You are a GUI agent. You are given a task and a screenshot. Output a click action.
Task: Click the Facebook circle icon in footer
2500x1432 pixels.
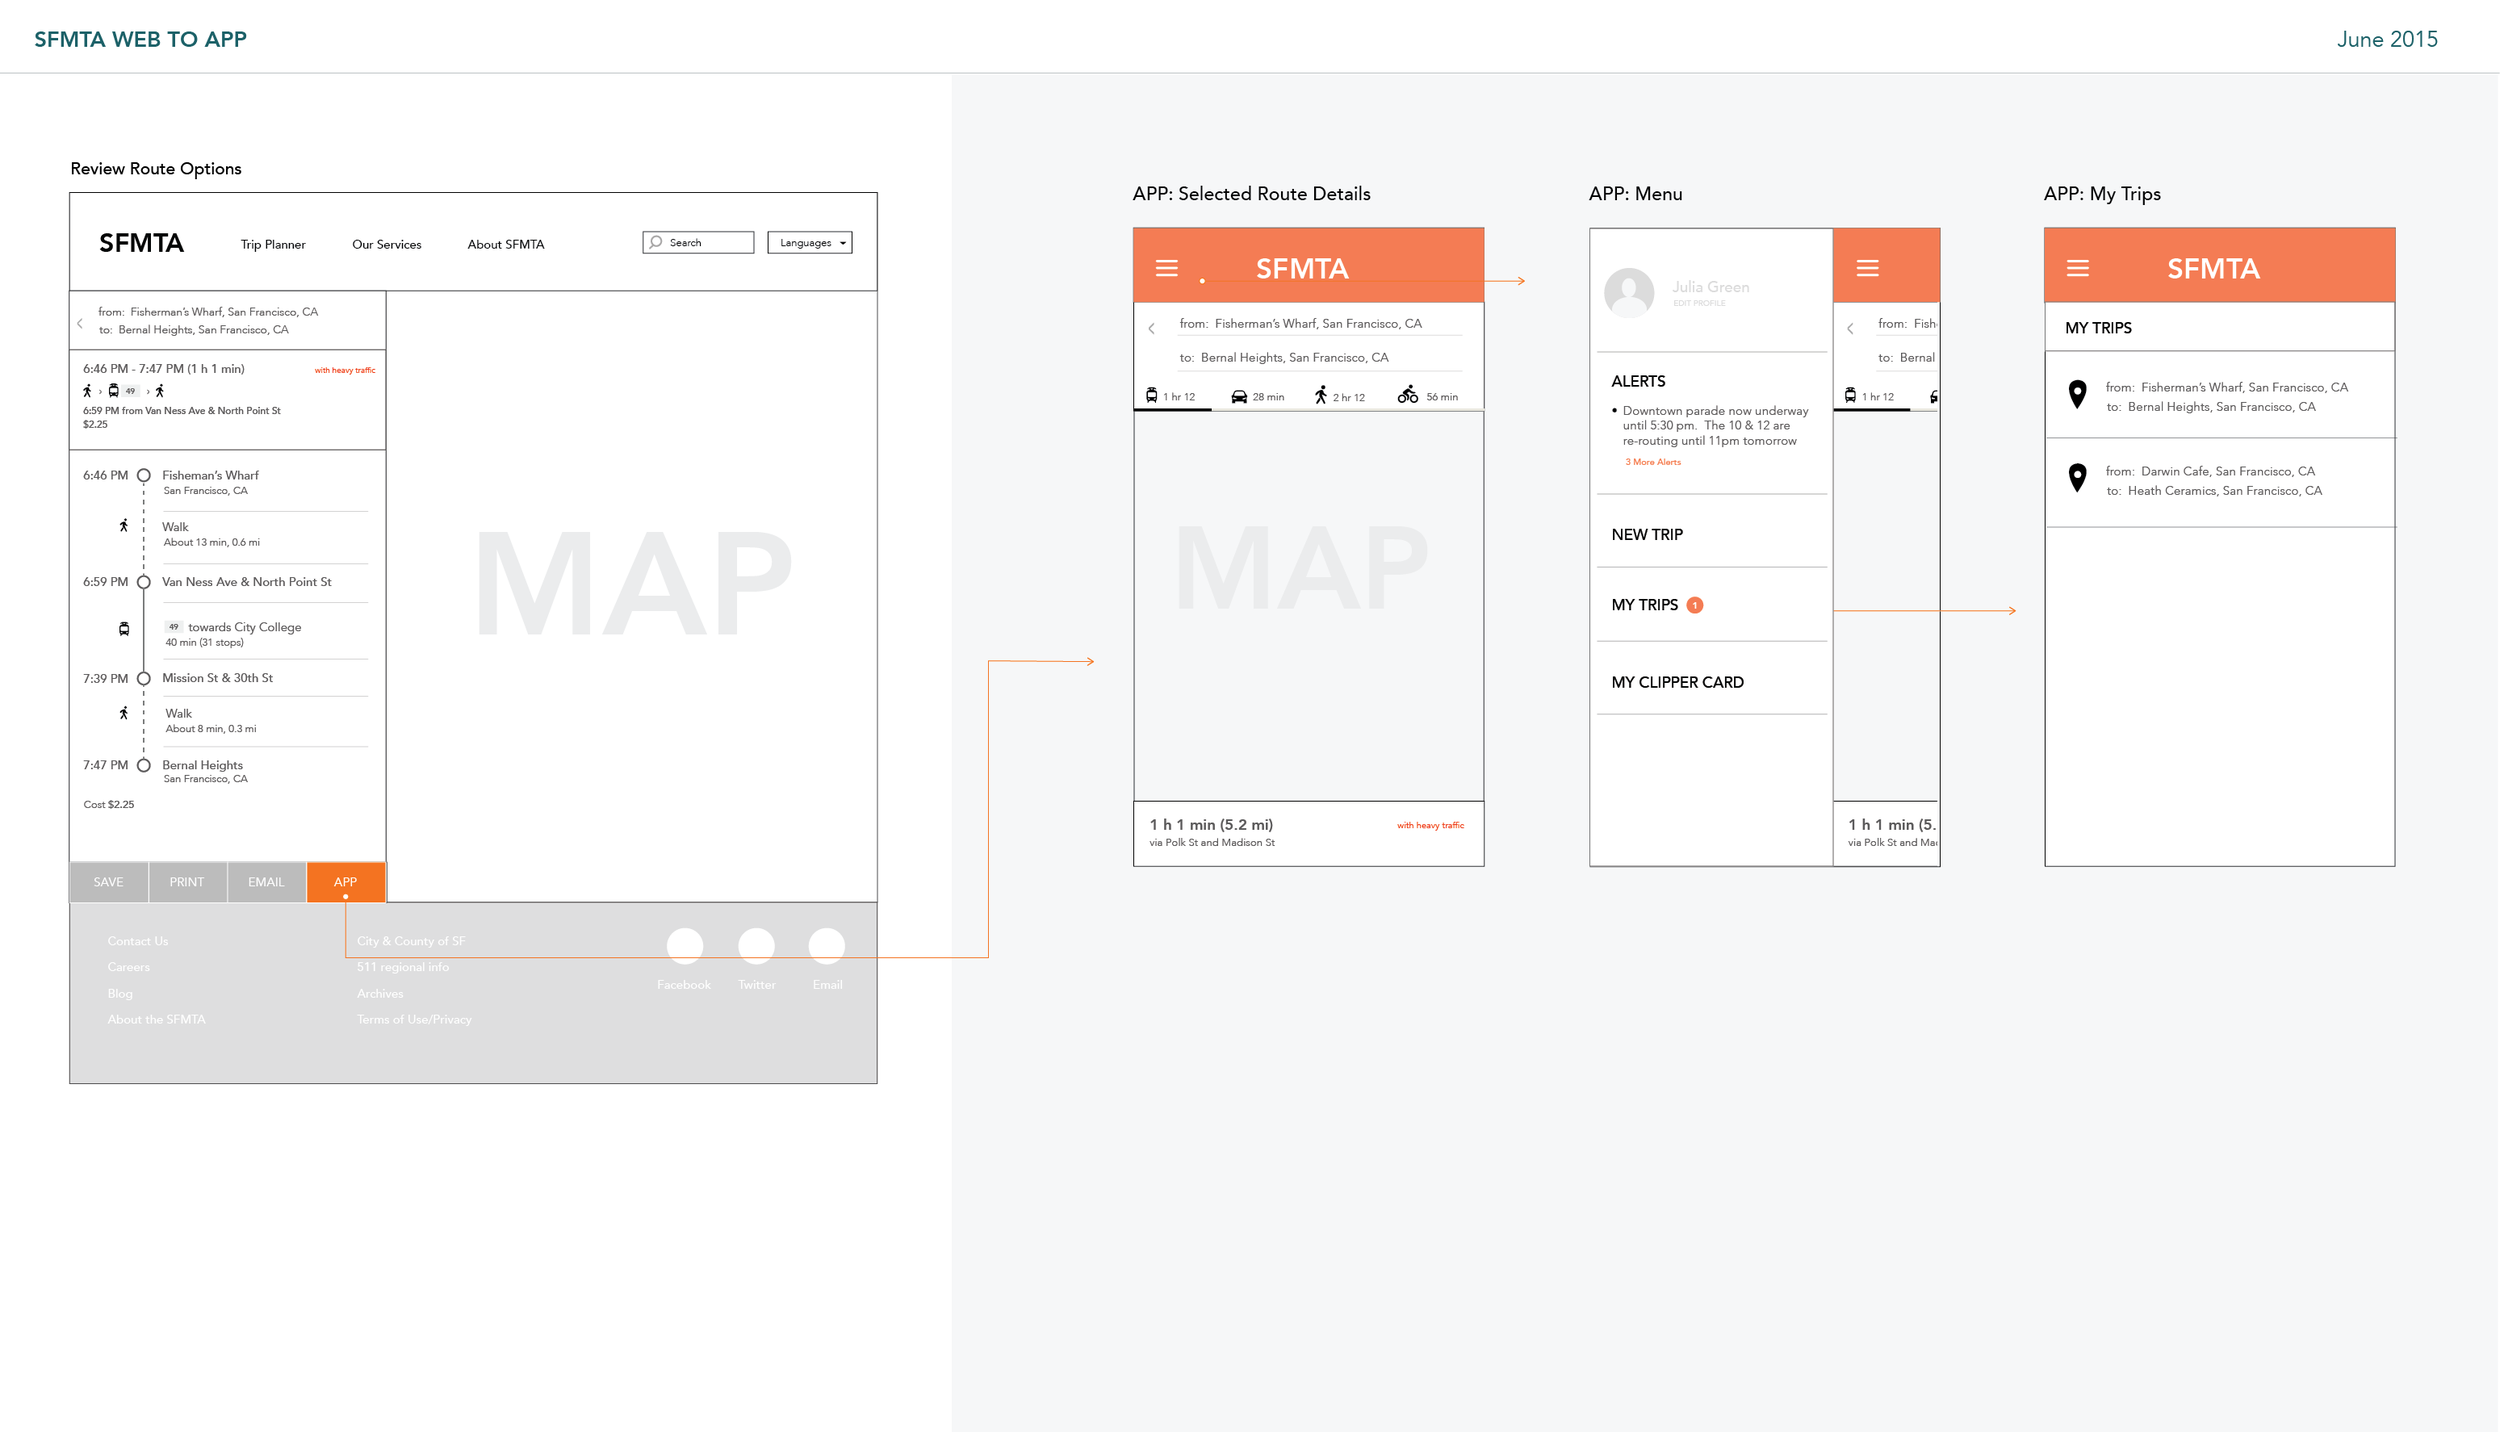pos(685,946)
